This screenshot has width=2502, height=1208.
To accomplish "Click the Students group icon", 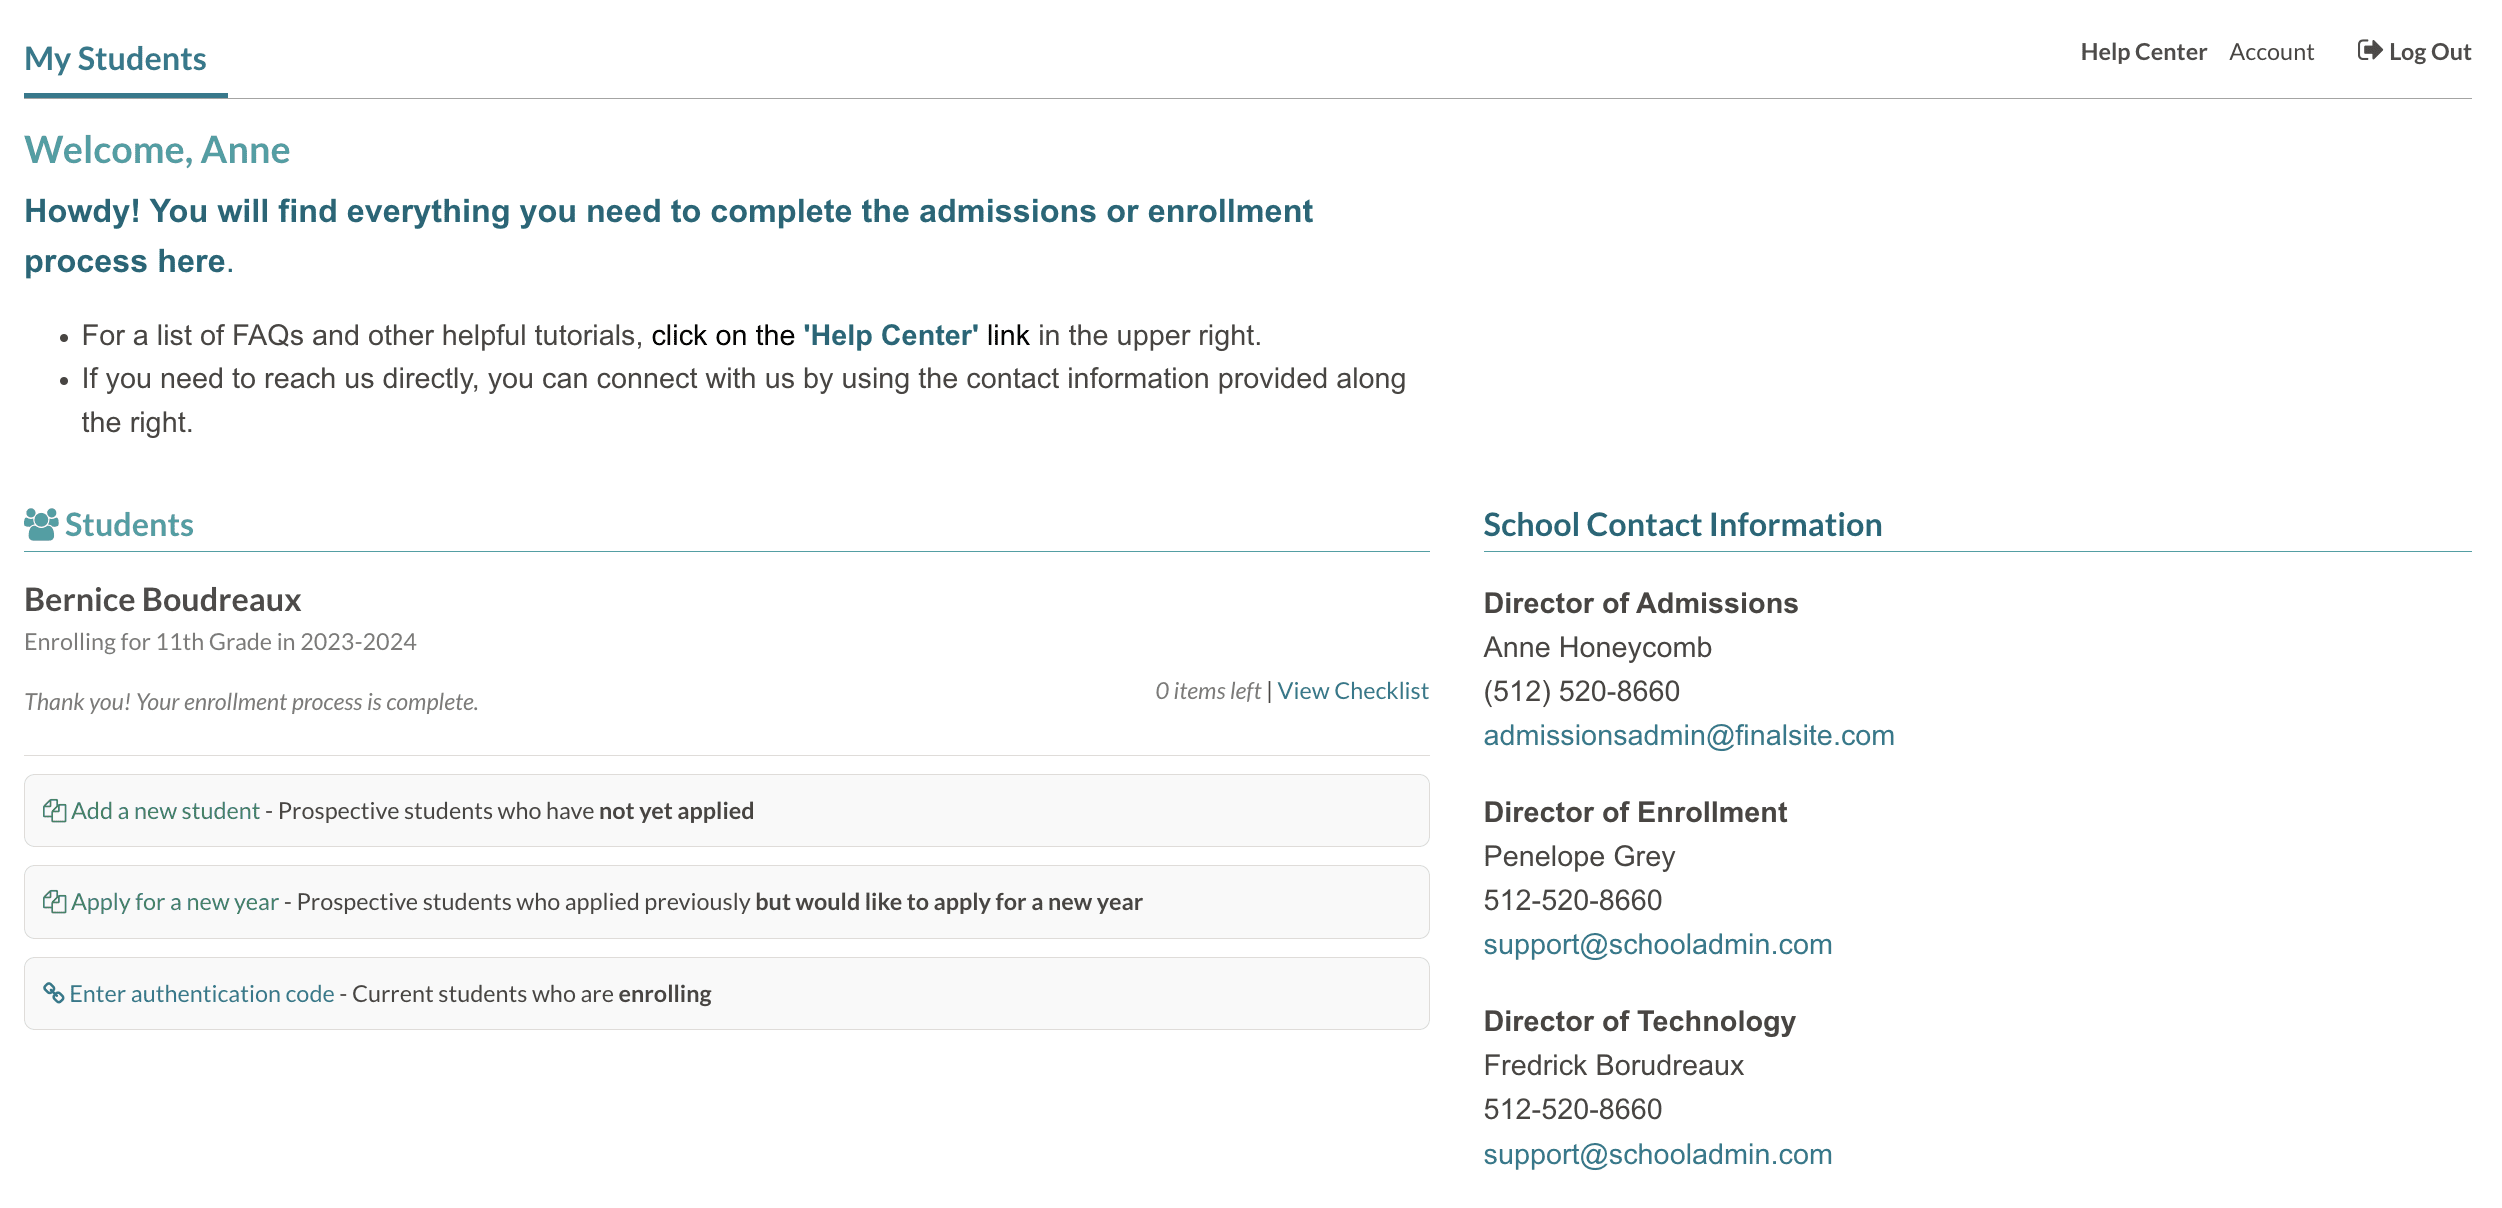I will 41,525.
